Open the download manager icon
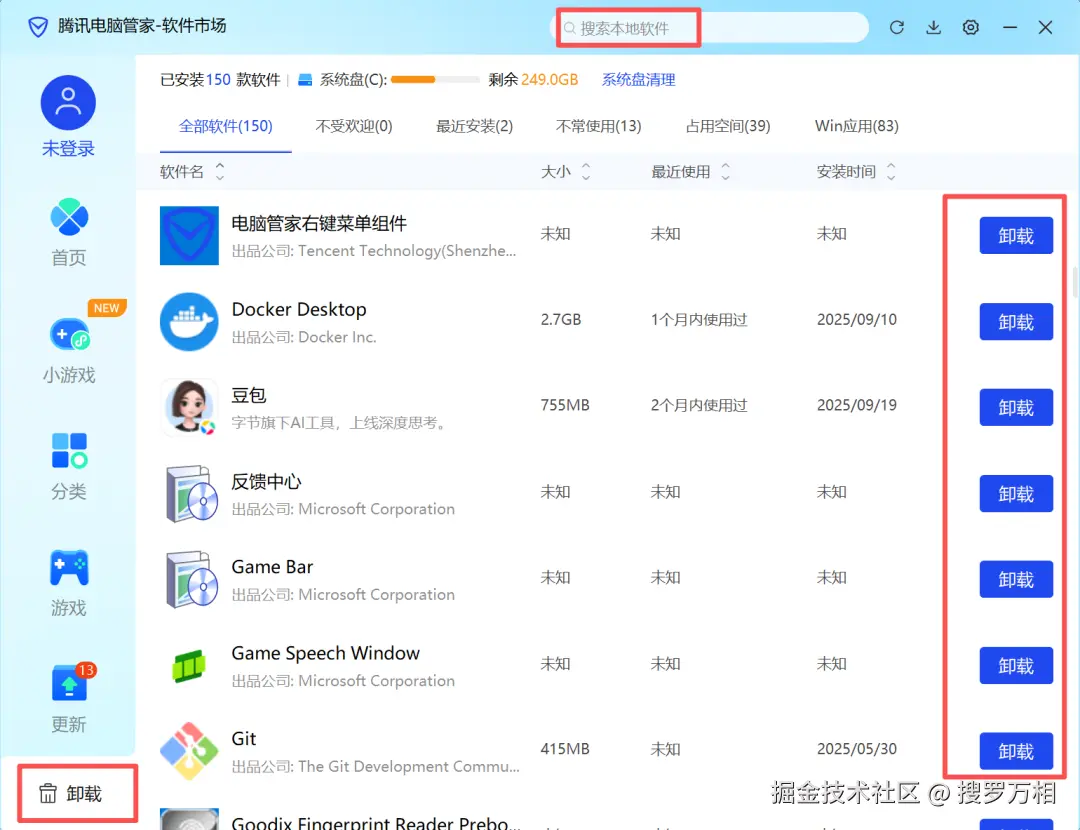Screen dimensions: 1080x830 pyautogui.click(x=933, y=27)
